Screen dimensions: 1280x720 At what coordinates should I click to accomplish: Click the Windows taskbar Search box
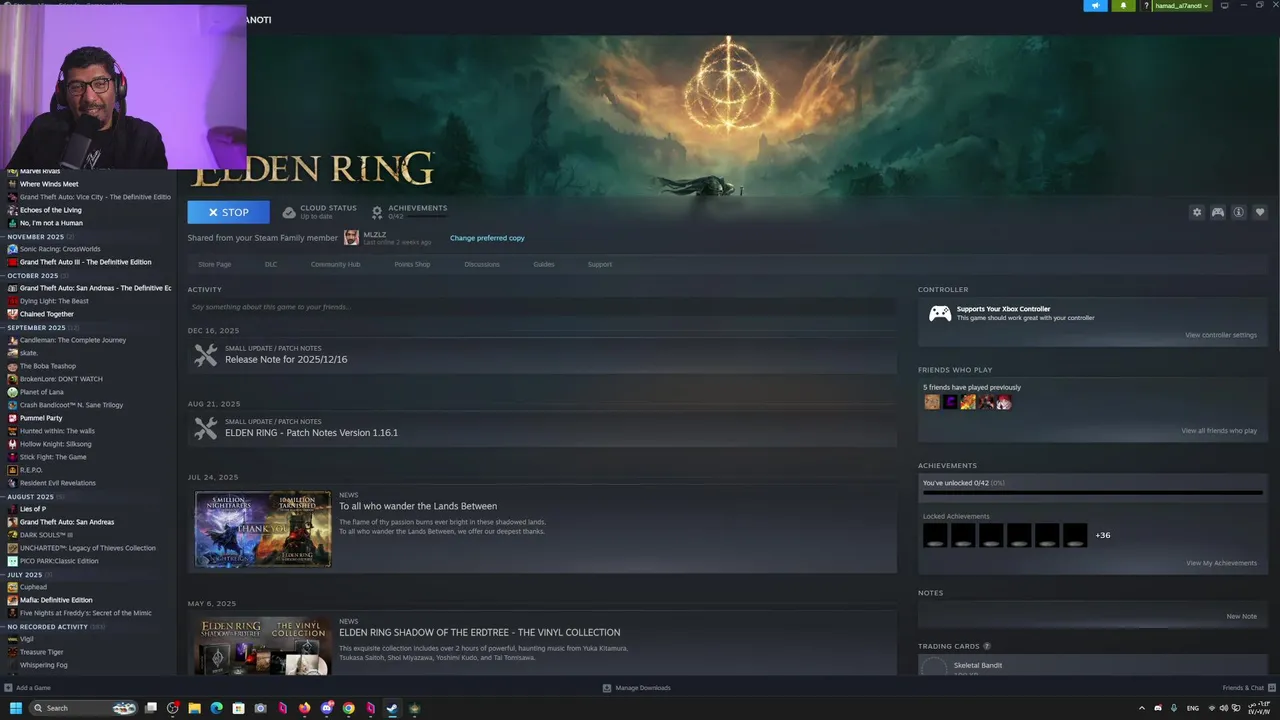(x=83, y=708)
